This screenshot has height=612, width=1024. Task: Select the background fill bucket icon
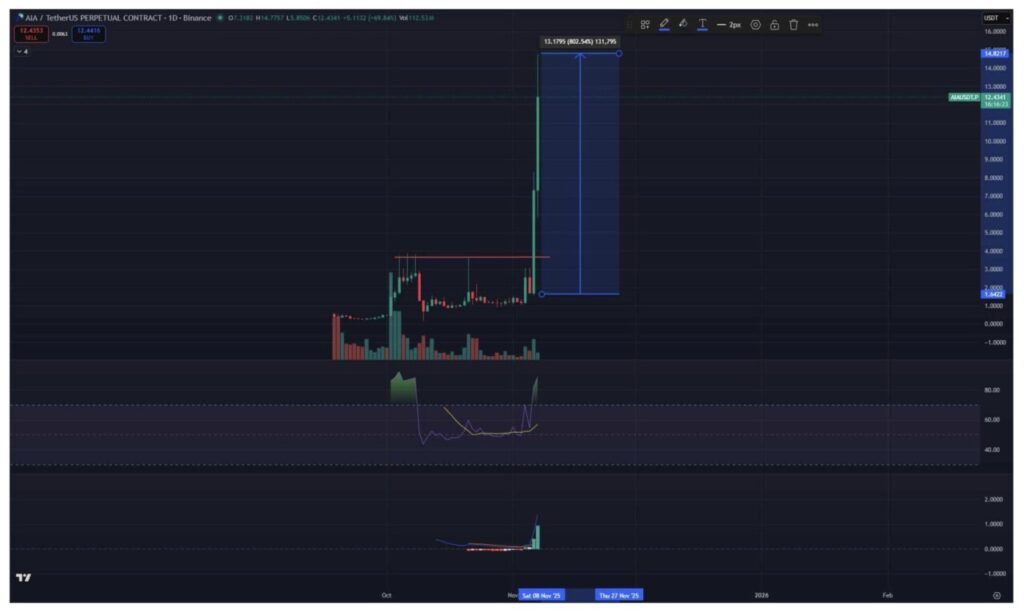(x=683, y=24)
